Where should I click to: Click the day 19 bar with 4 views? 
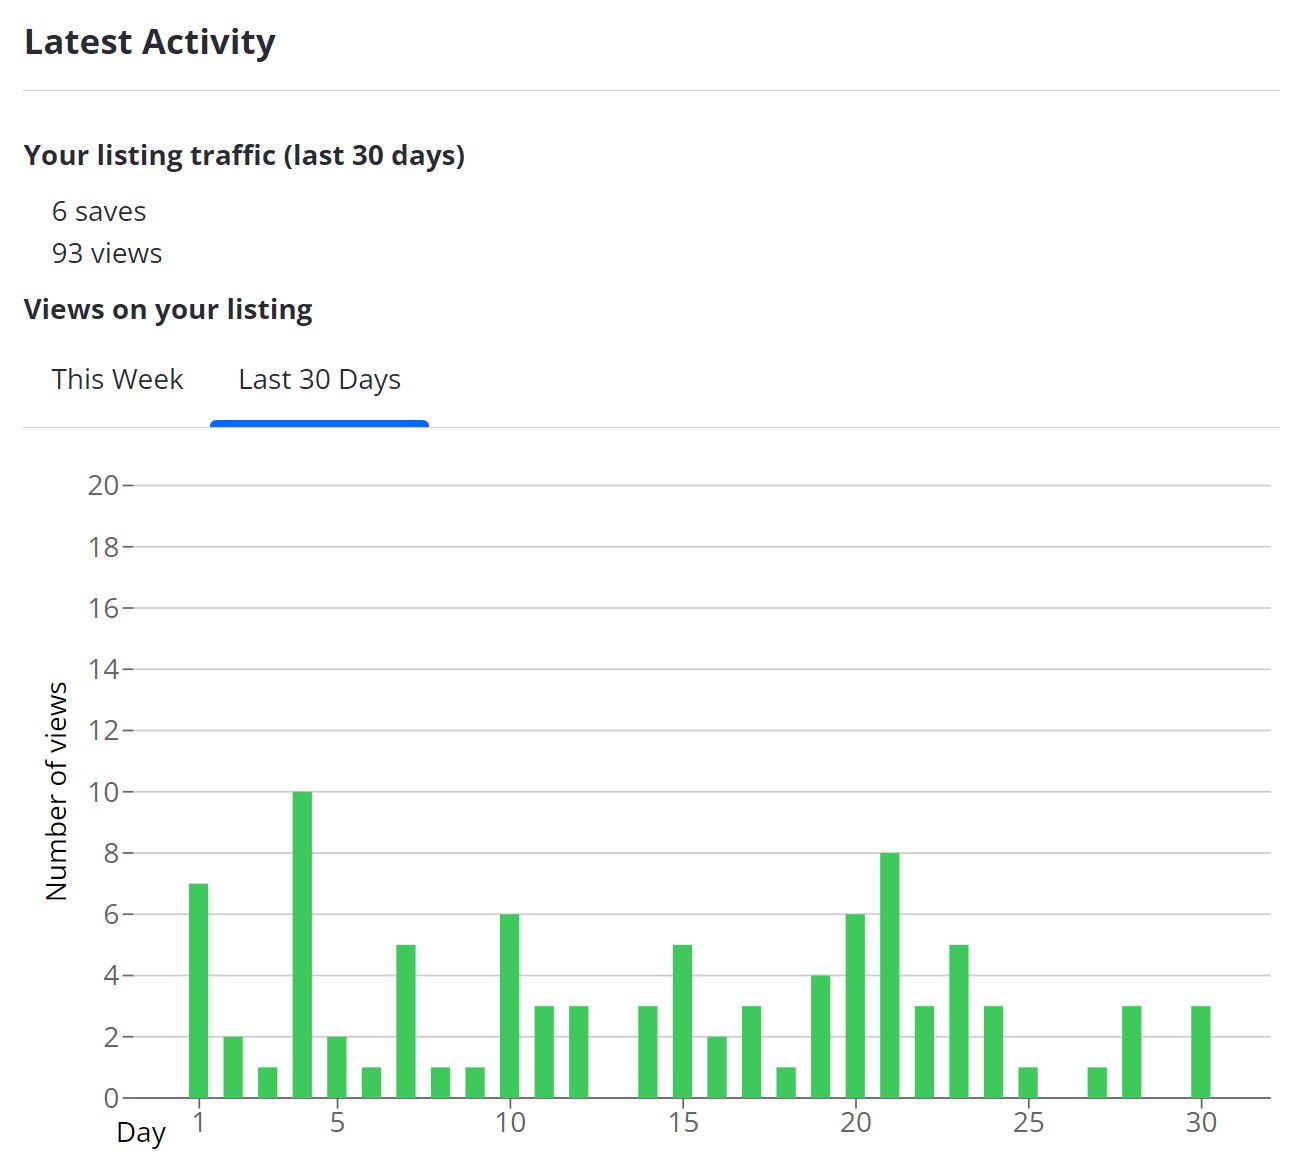click(821, 1036)
